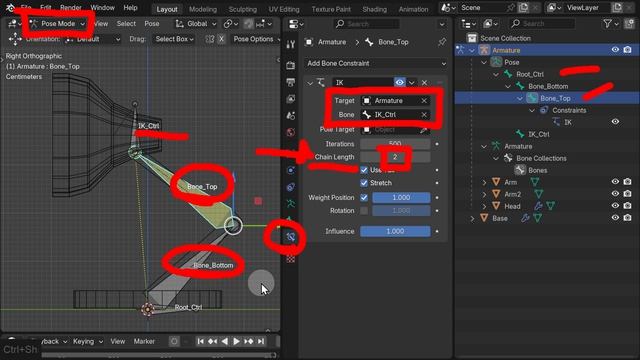Collapse the IK constraint panel
The image size is (640, 360).
click(x=310, y=83)
